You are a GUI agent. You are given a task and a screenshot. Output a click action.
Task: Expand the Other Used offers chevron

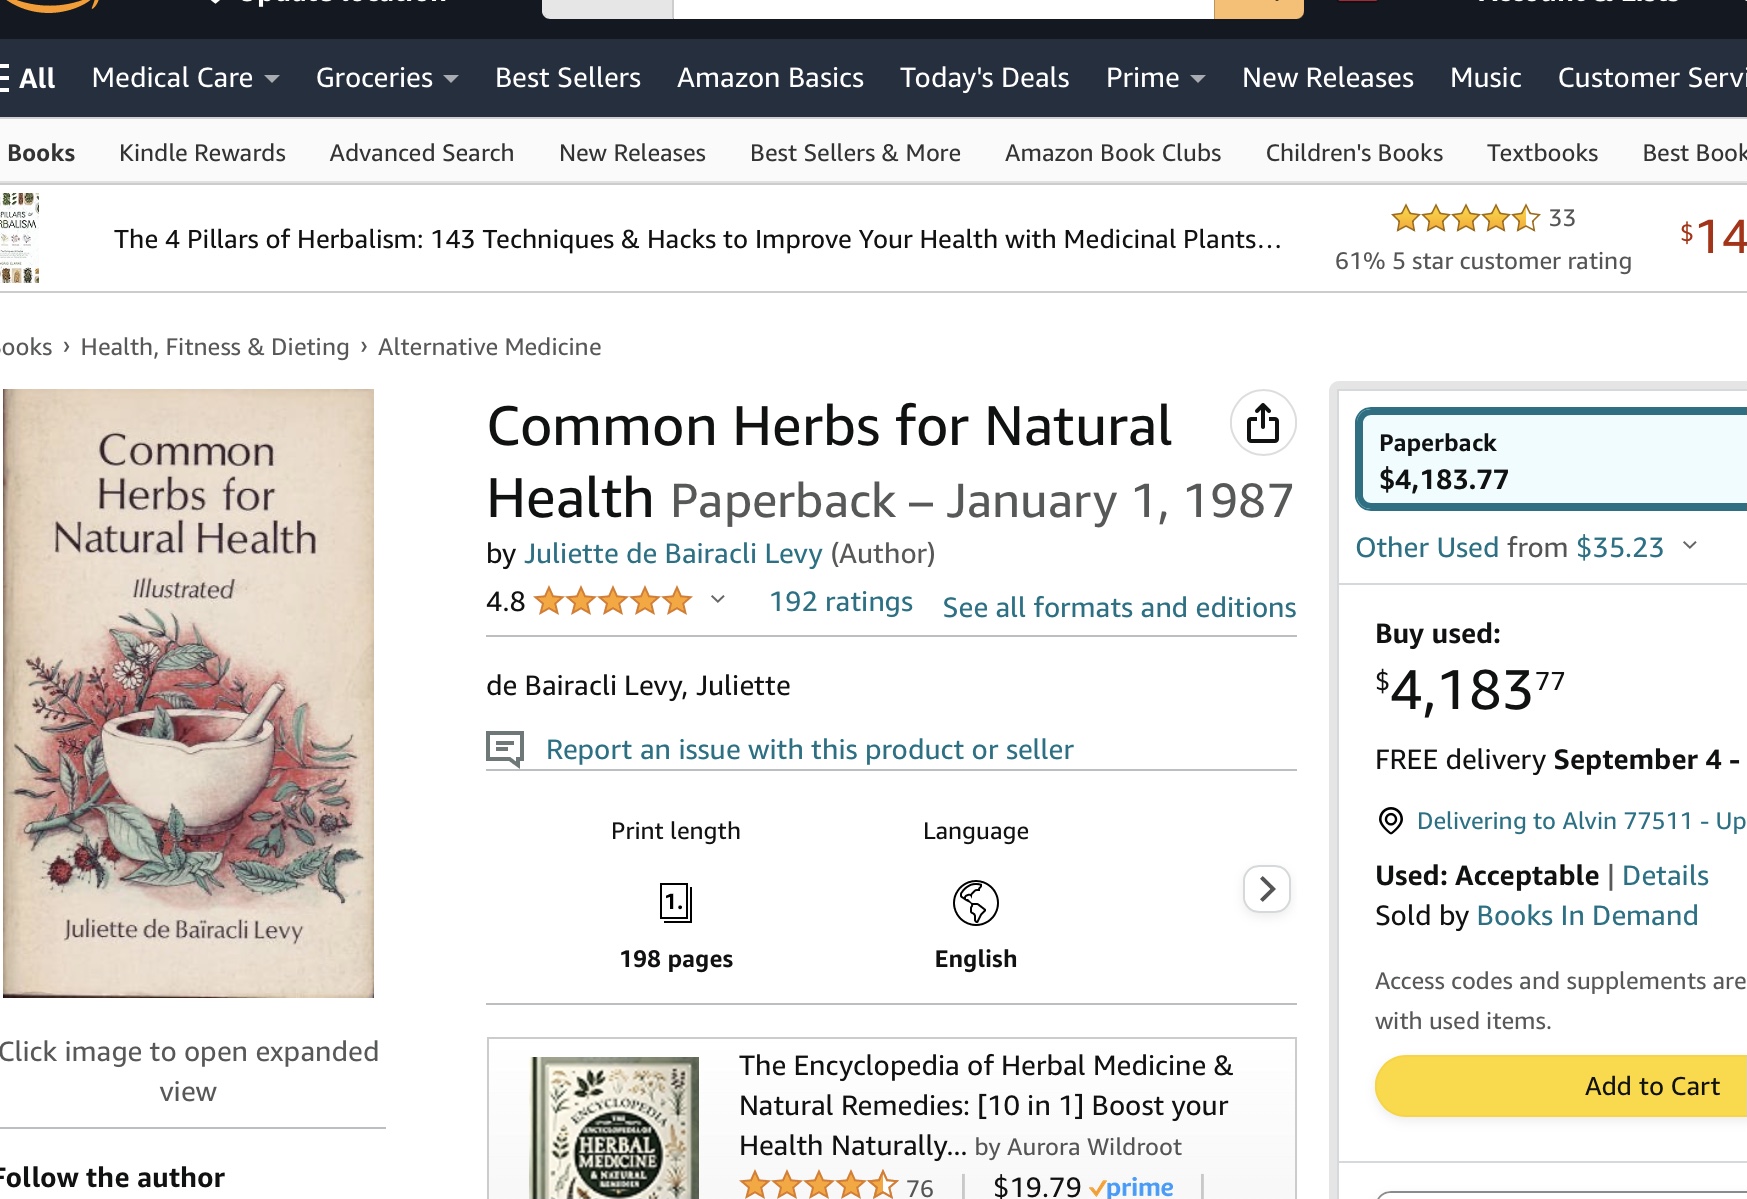1690,546
